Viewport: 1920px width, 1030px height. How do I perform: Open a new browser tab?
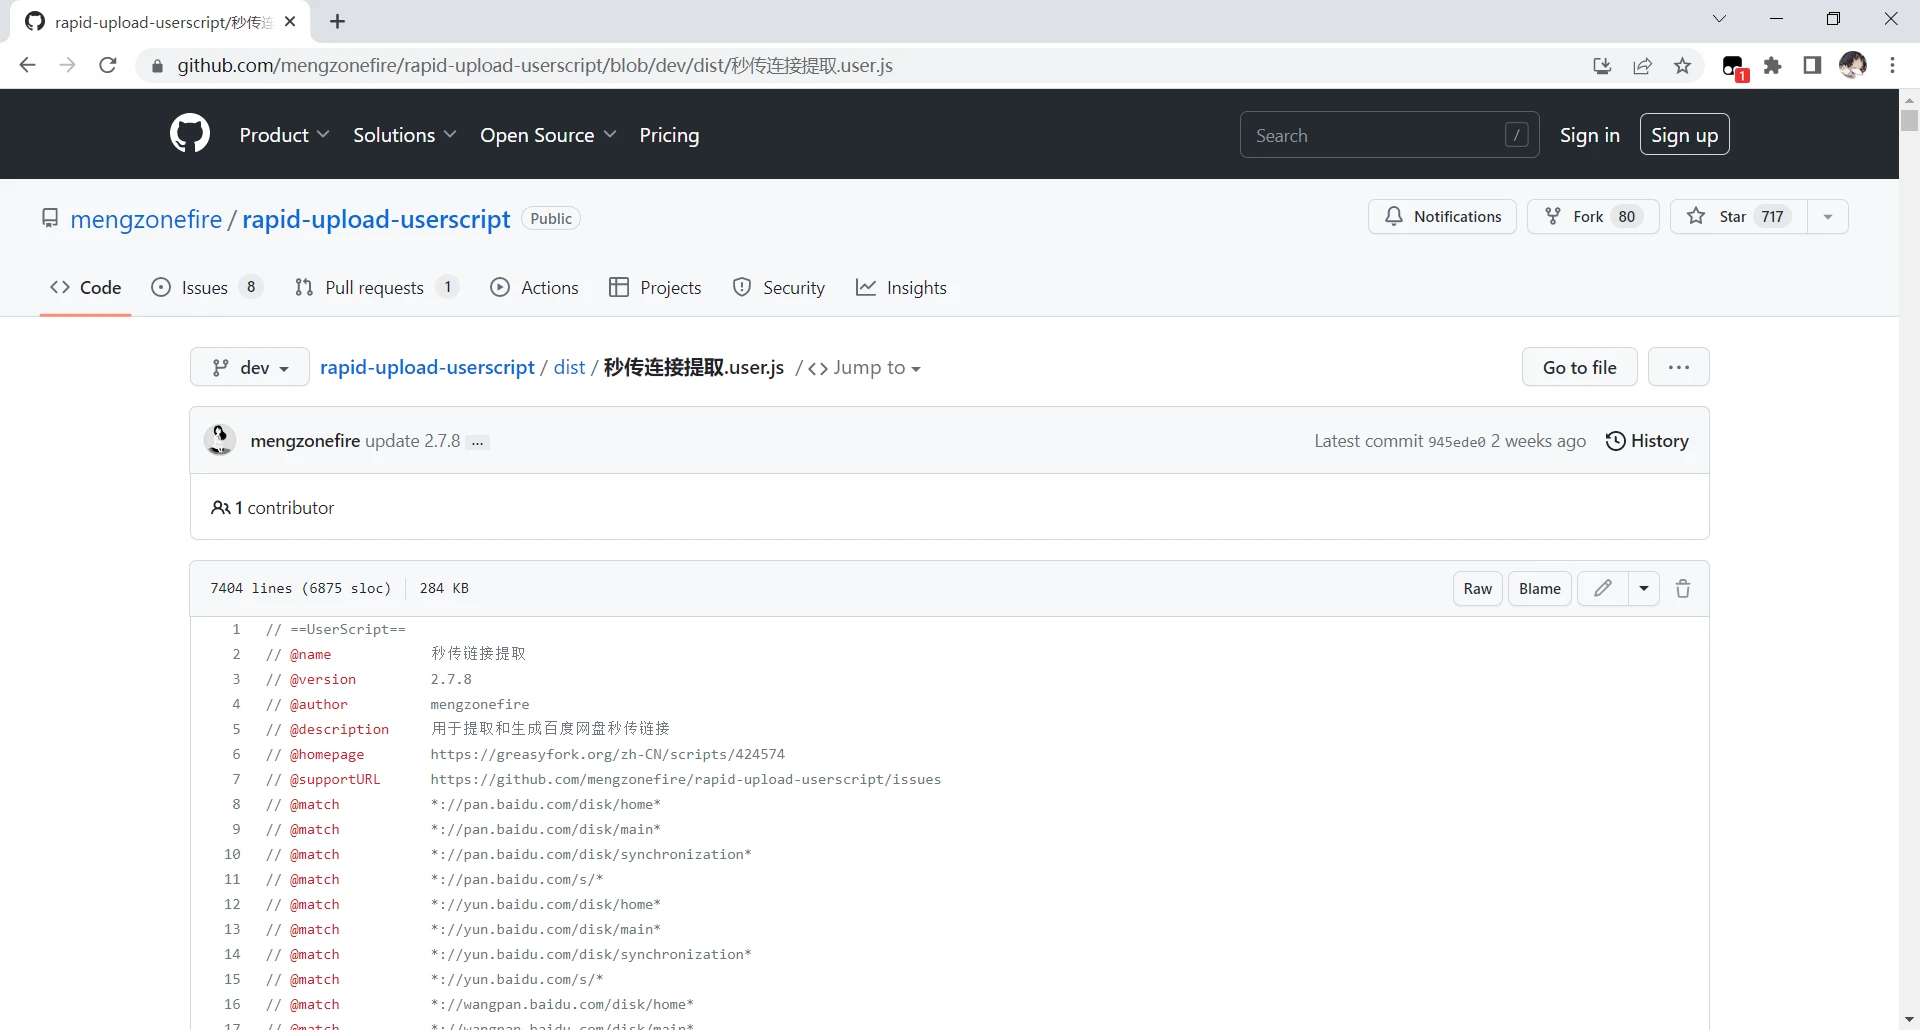coord(338,21)
